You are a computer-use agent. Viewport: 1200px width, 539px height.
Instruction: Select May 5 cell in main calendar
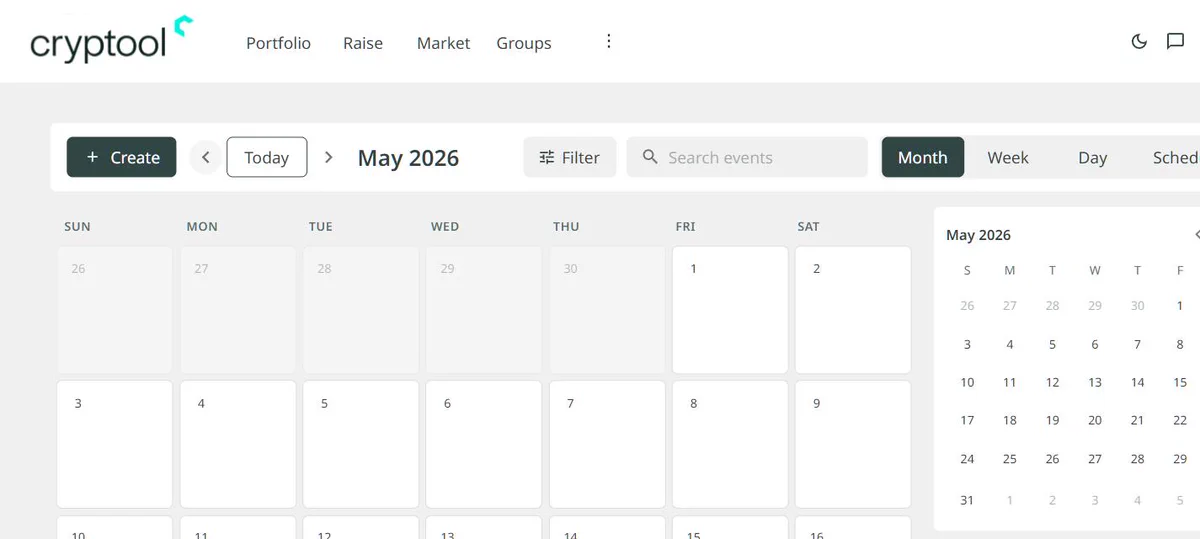tap(361, 444)
